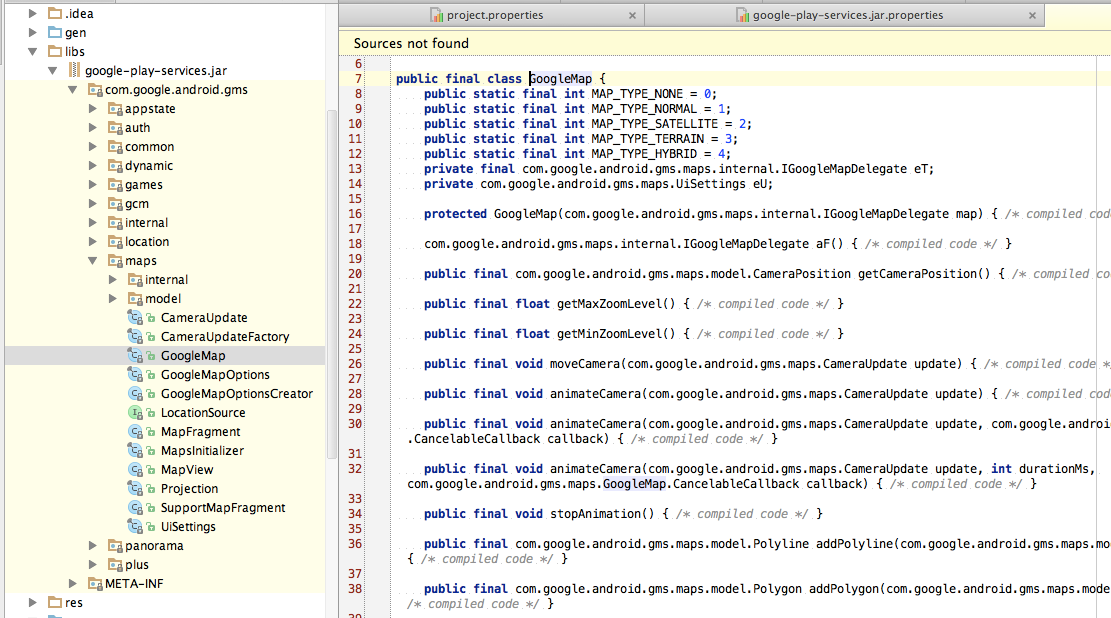
Task: Expand the res folder
Action: tap(33, 603)
